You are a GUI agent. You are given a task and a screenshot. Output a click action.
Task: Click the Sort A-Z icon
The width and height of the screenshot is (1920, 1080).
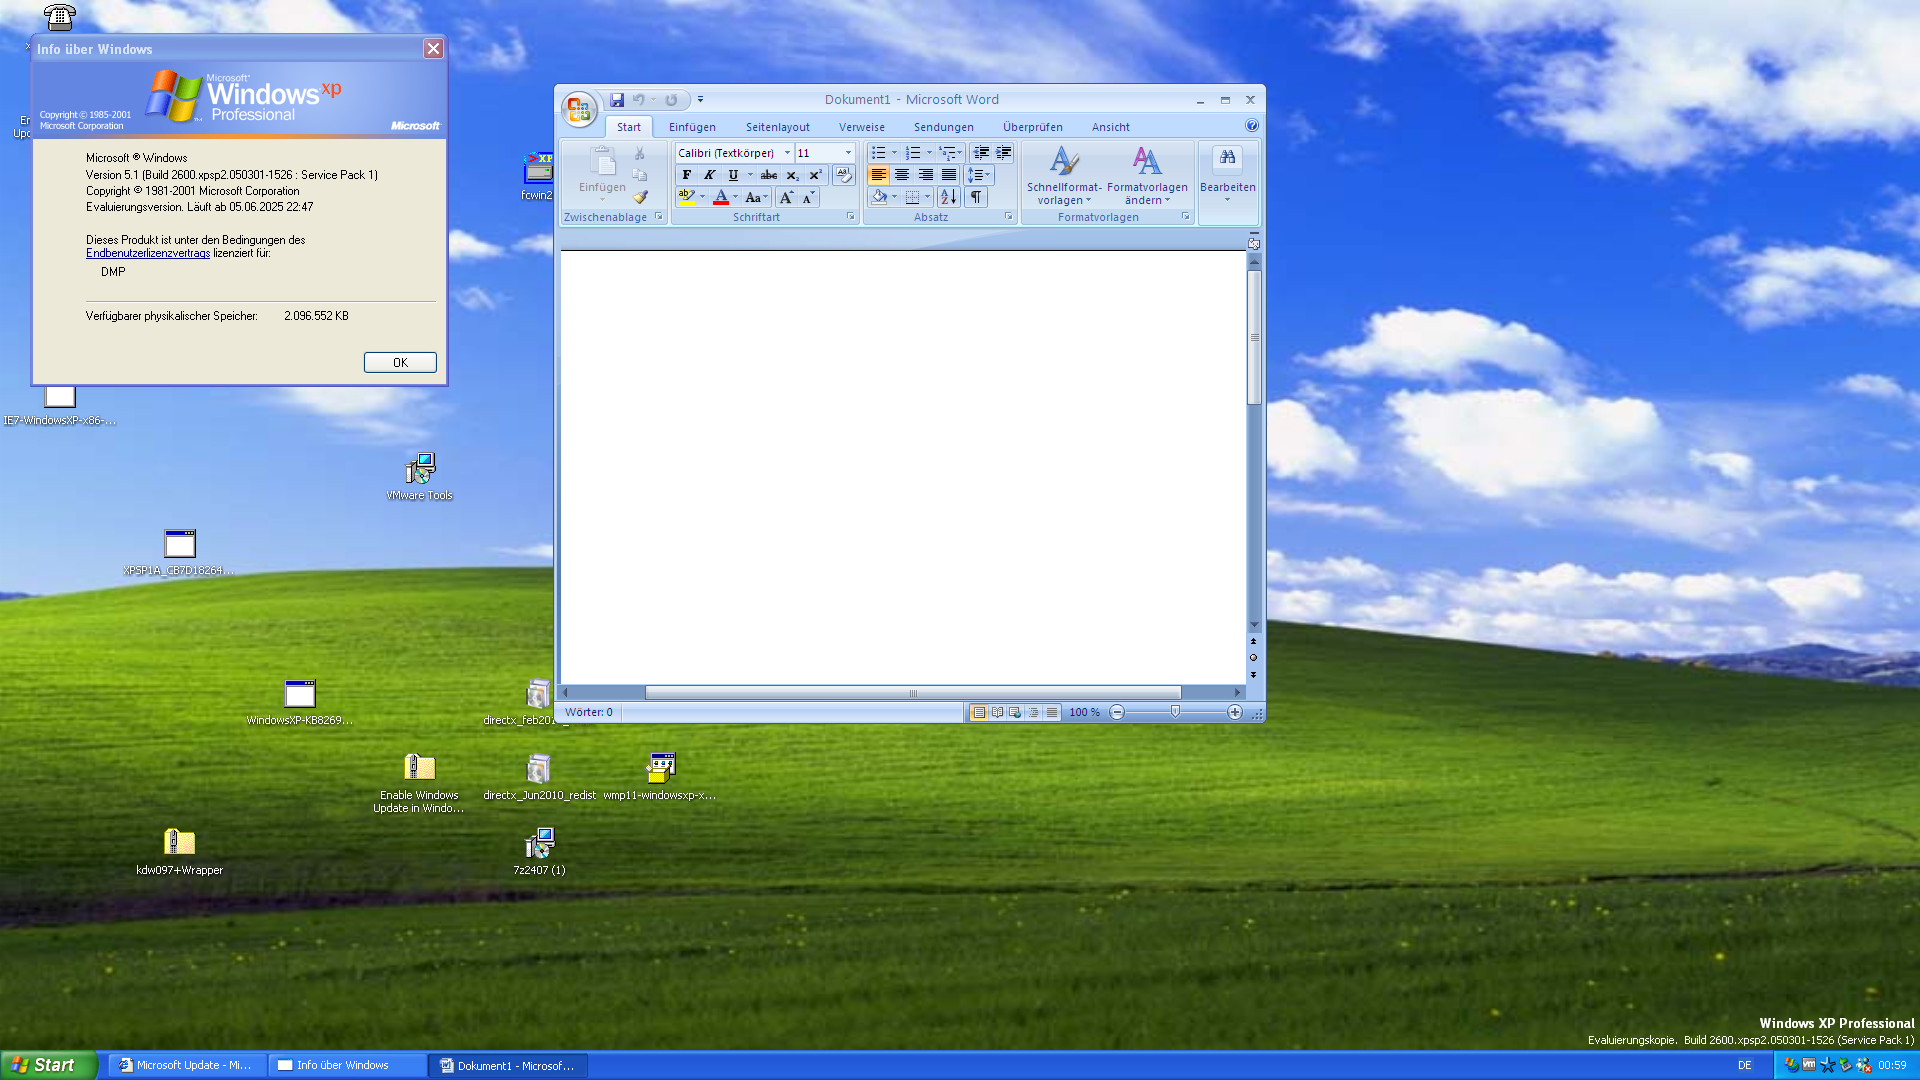point(948,197)
